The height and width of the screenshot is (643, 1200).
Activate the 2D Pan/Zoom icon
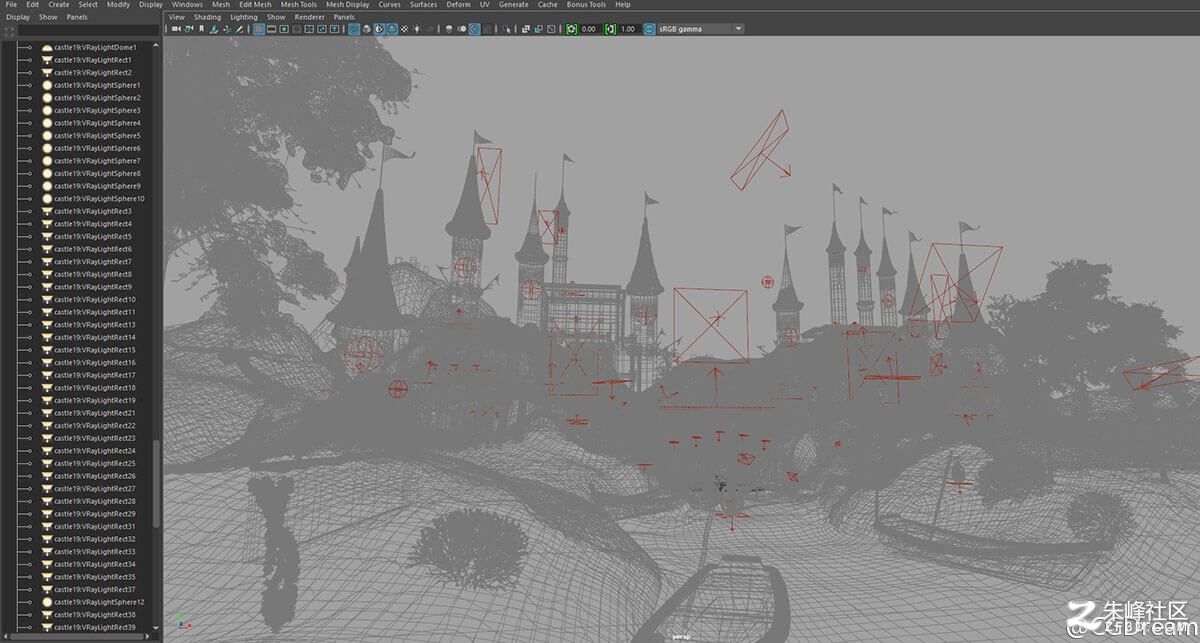(x=226, y=29)
